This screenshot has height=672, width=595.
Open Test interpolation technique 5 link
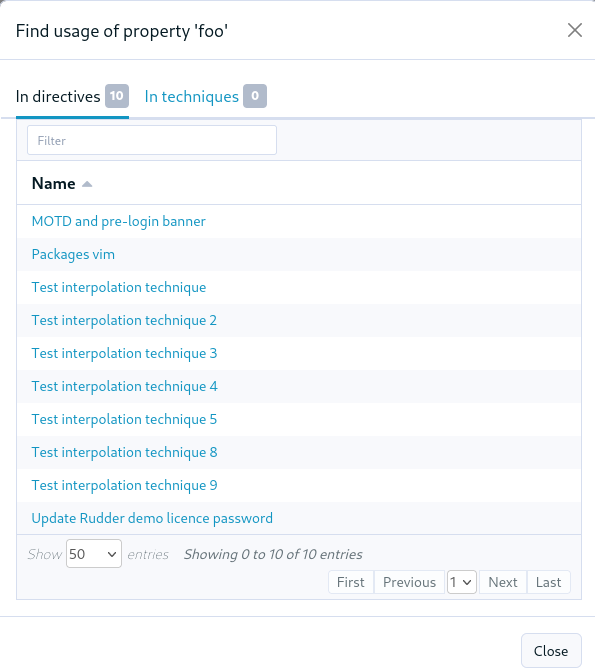(x=124, y=419)
